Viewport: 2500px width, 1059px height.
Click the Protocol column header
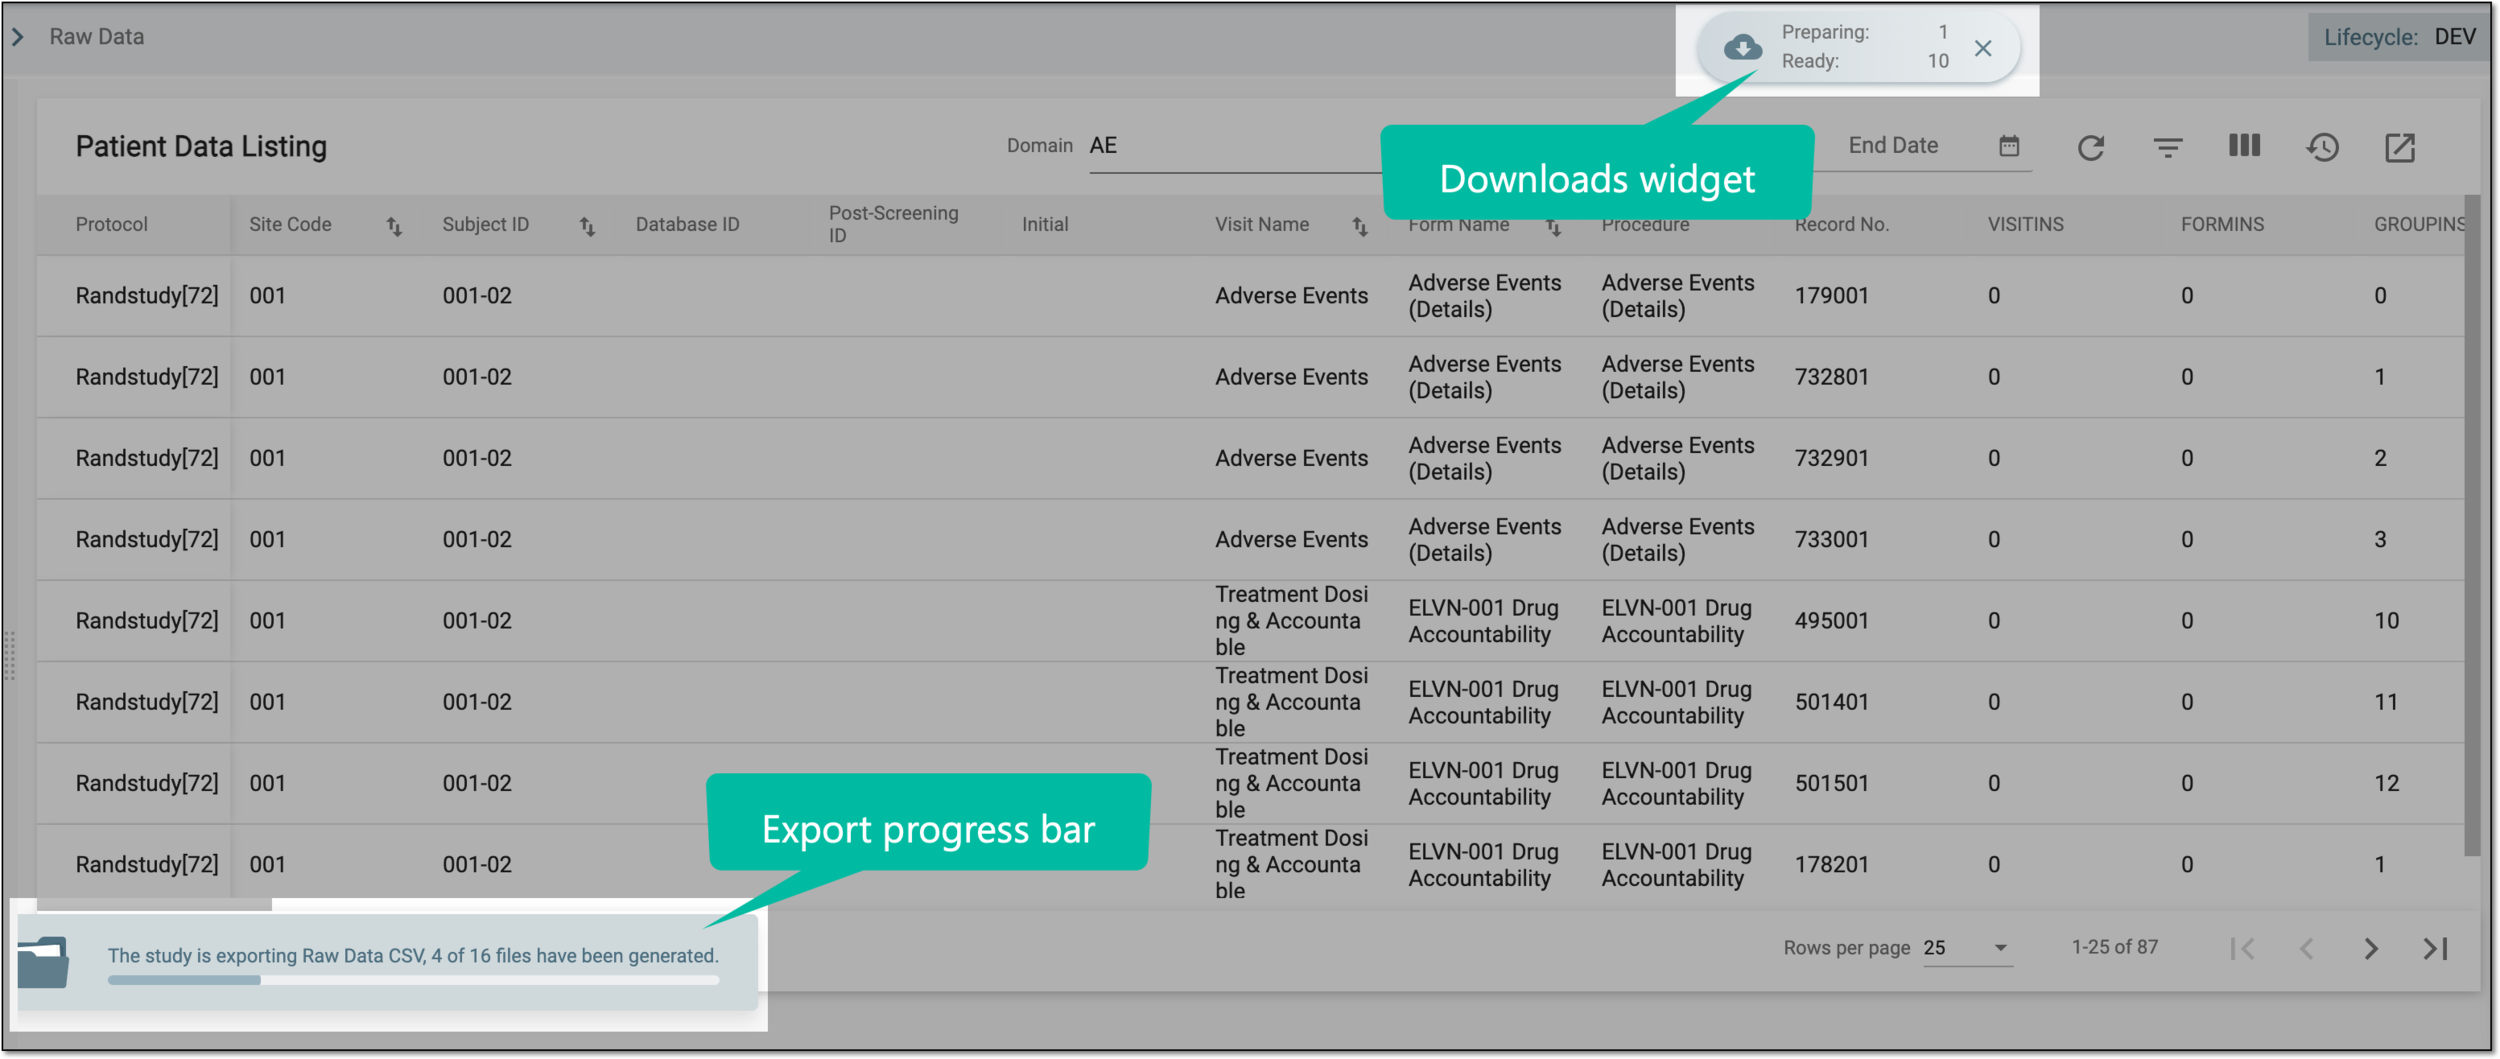pos(112,224)
